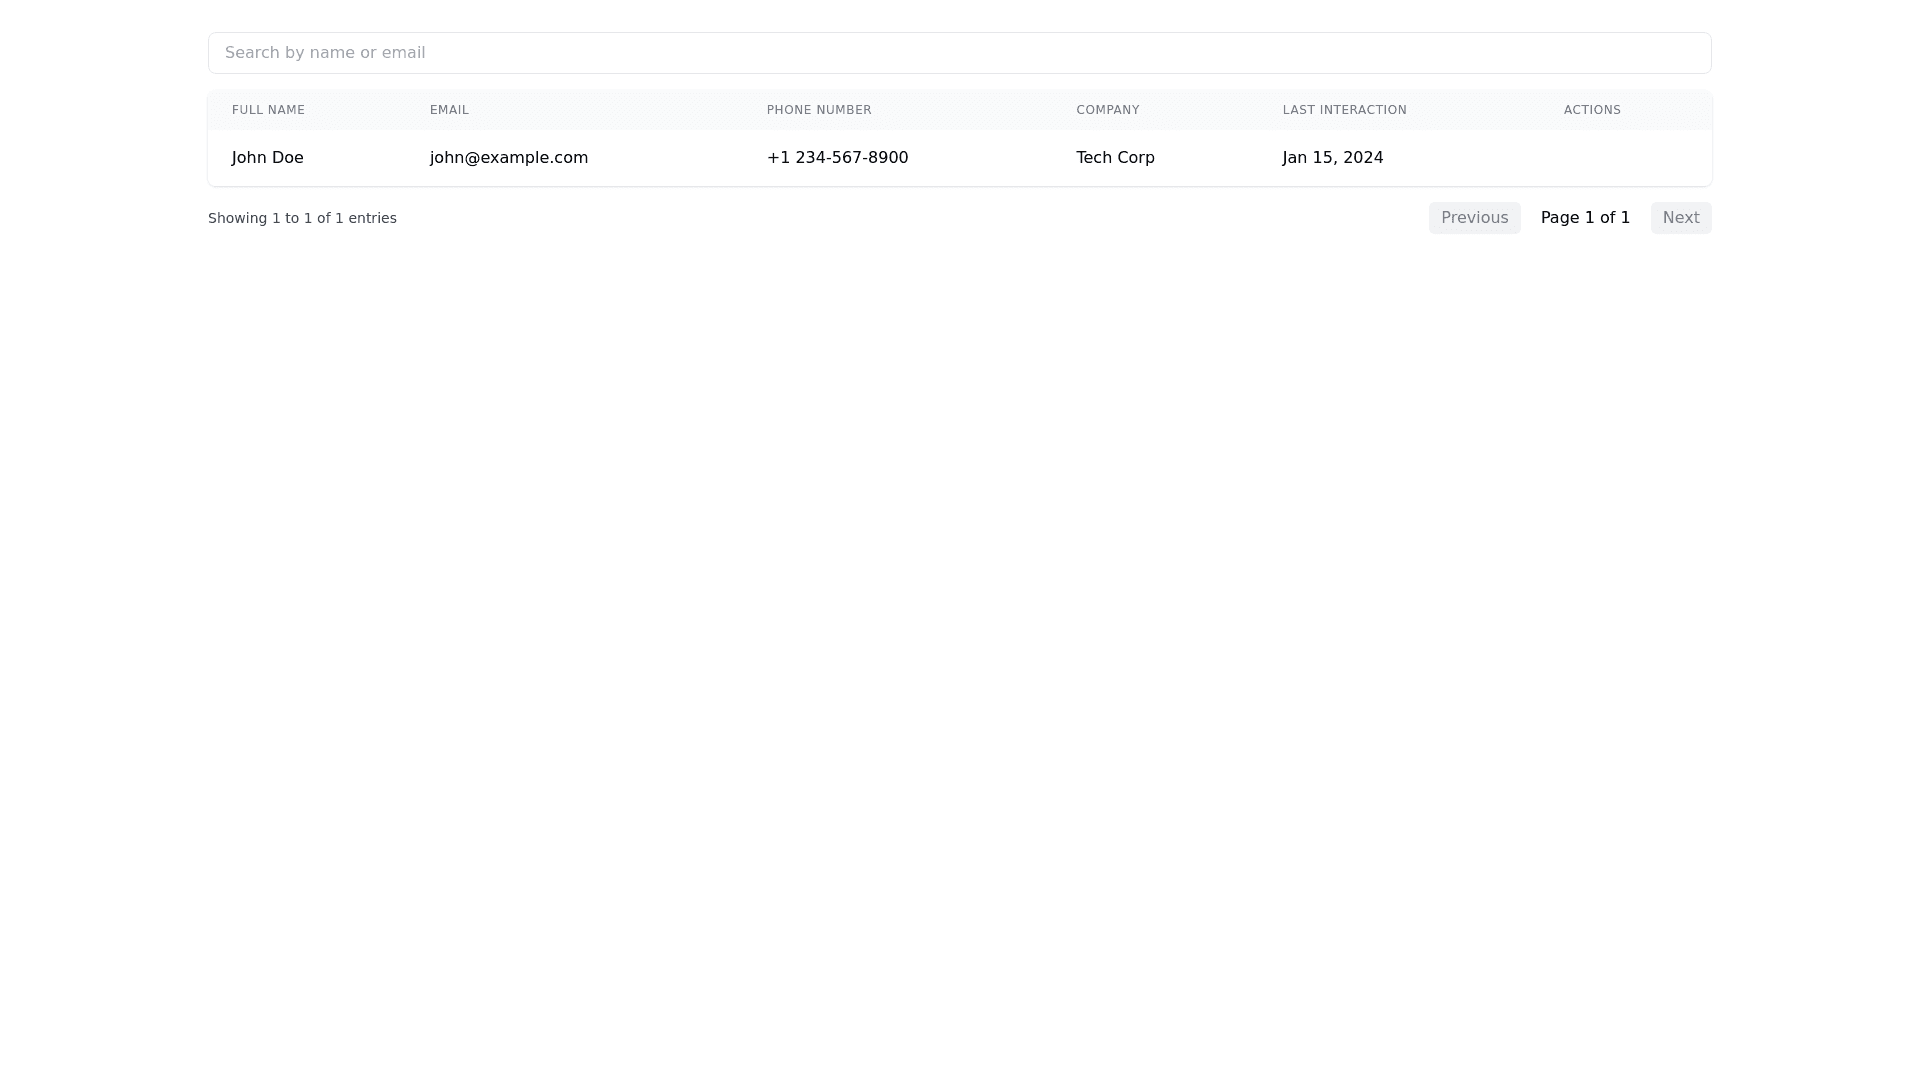Select the John Doe name cell
The image size is (1920, 1080).
(267, 158)
